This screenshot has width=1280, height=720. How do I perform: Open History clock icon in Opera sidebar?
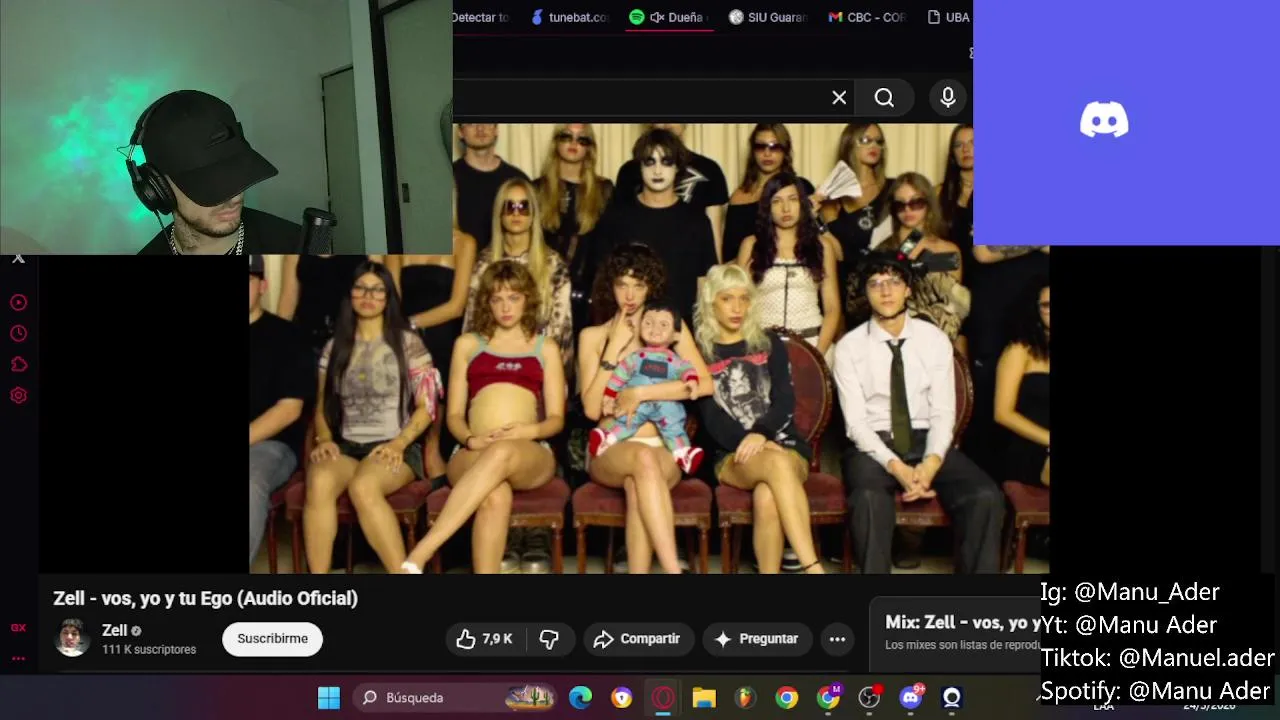(x=18, y=333)
